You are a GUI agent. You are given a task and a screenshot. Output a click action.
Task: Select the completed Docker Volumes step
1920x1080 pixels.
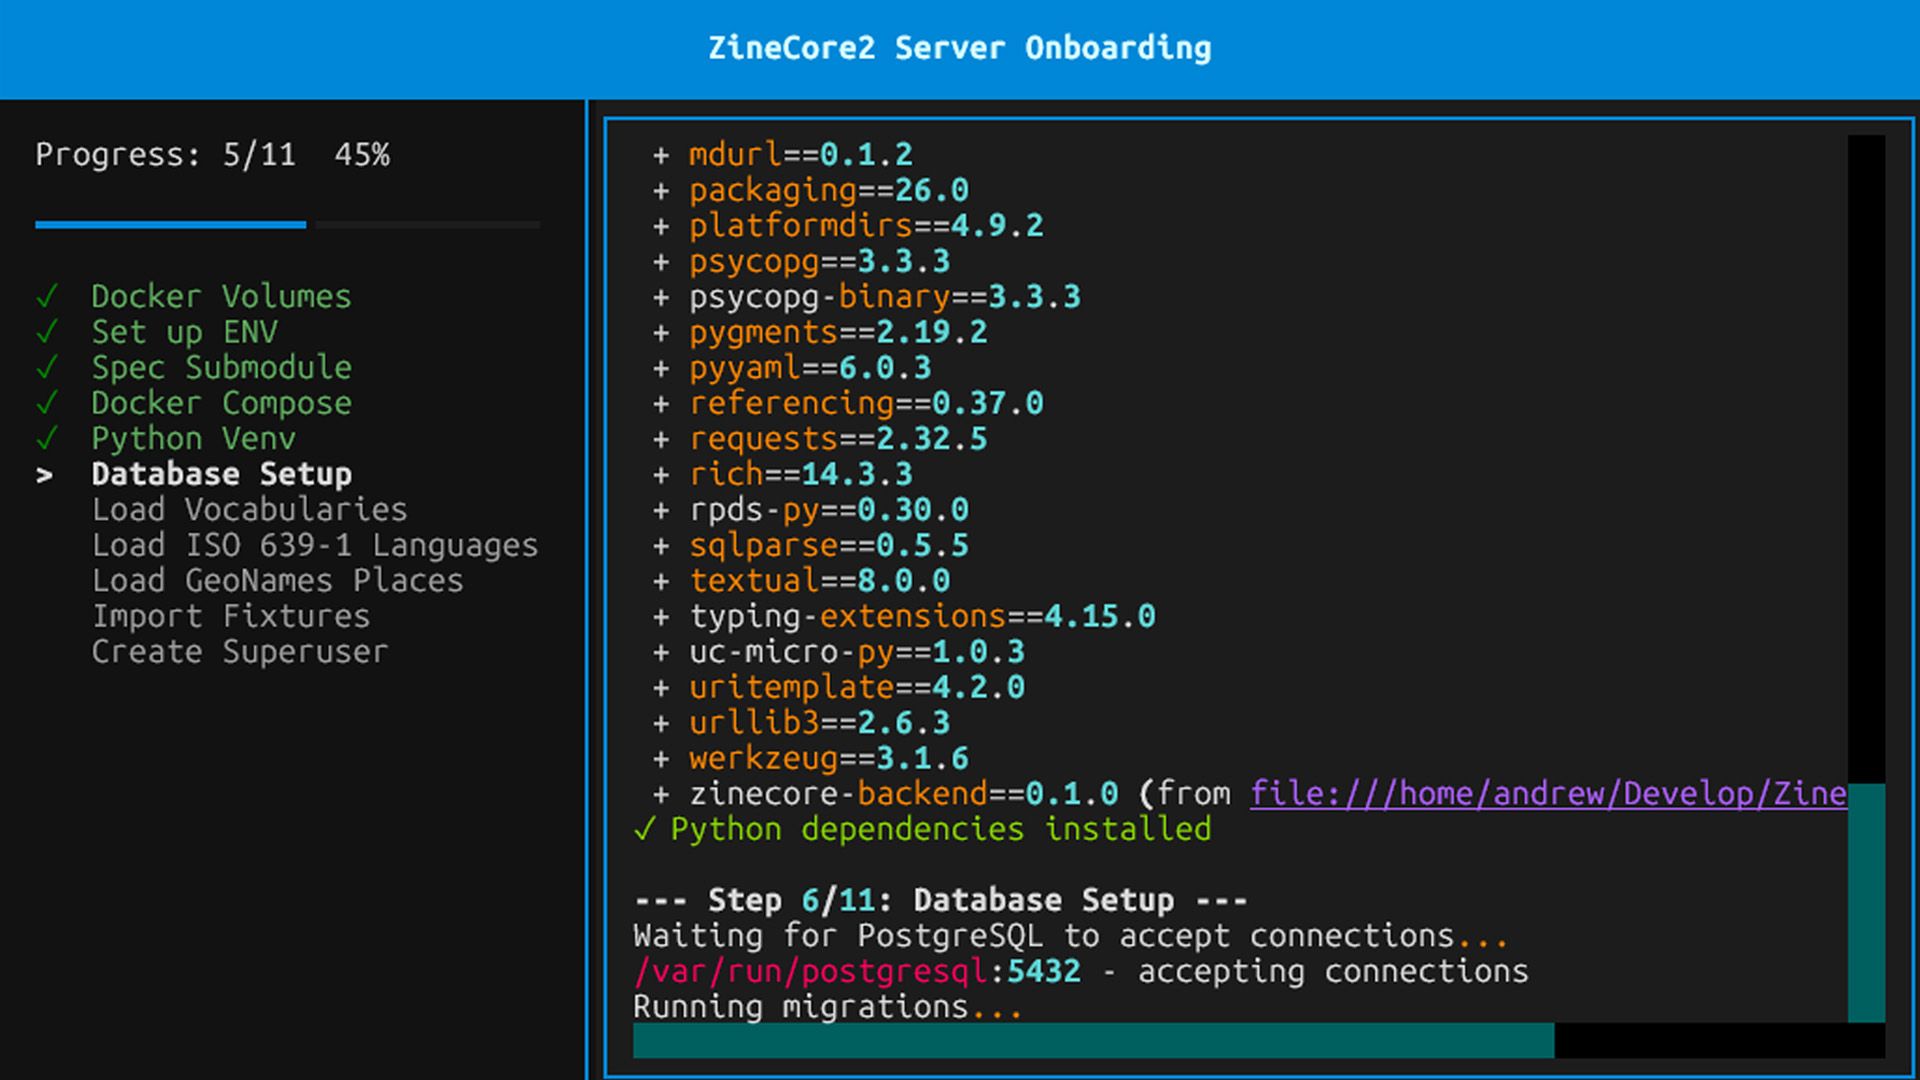221,296
